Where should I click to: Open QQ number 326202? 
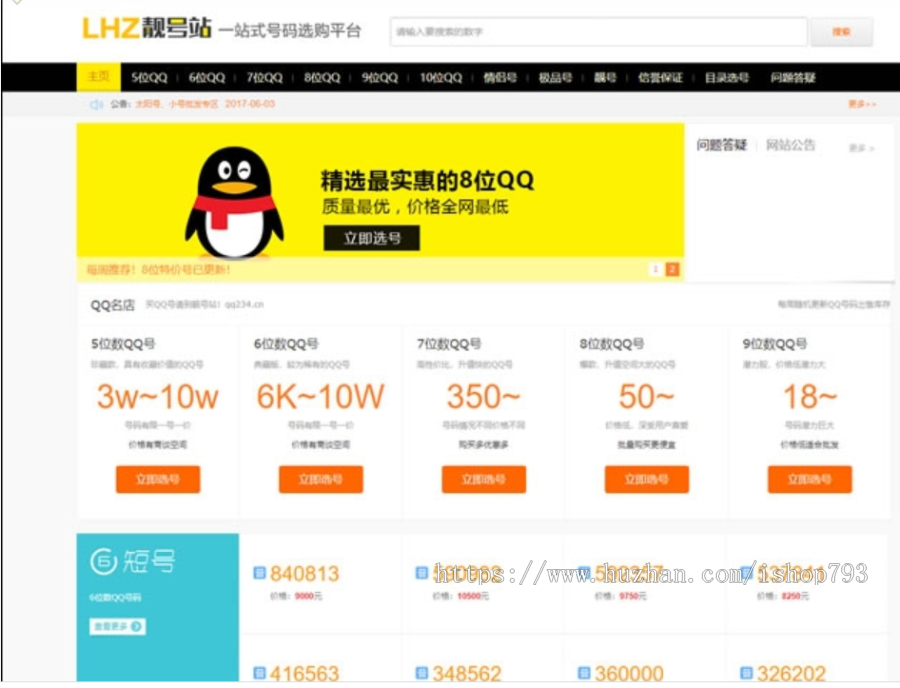pyautogui.click(x=792, y=673)
